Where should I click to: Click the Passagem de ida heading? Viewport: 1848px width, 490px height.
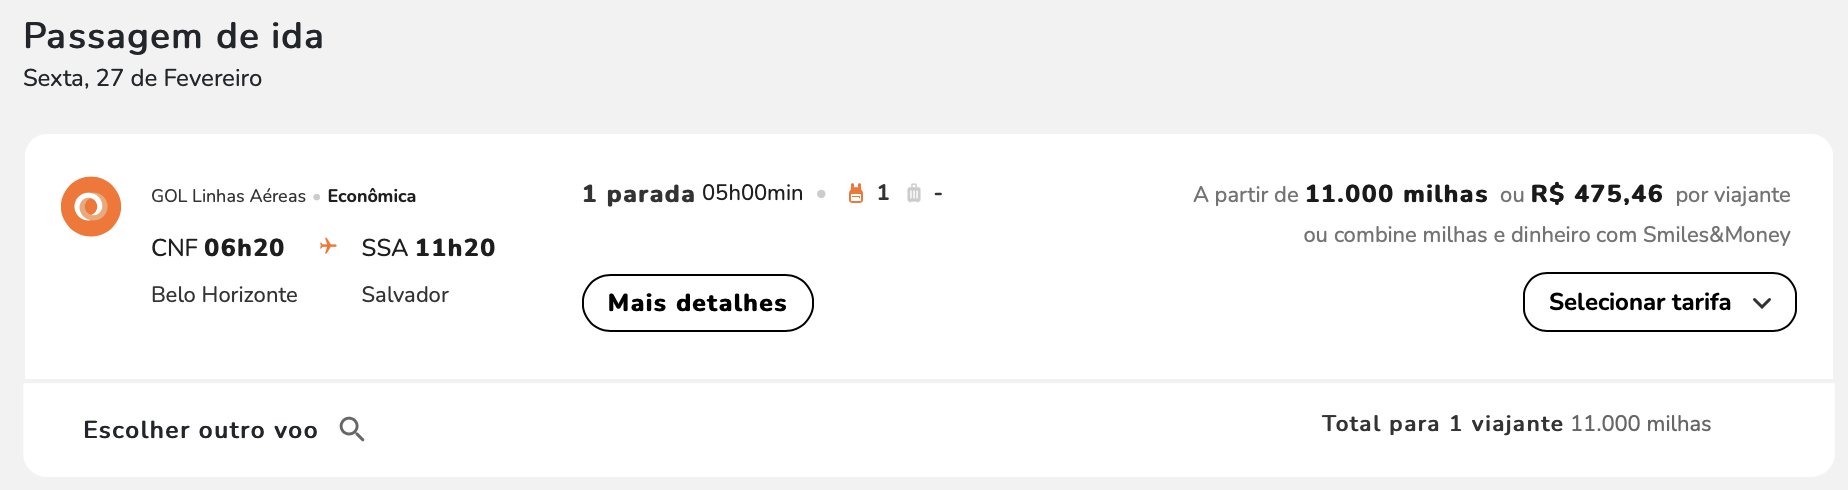pos(174,36)
